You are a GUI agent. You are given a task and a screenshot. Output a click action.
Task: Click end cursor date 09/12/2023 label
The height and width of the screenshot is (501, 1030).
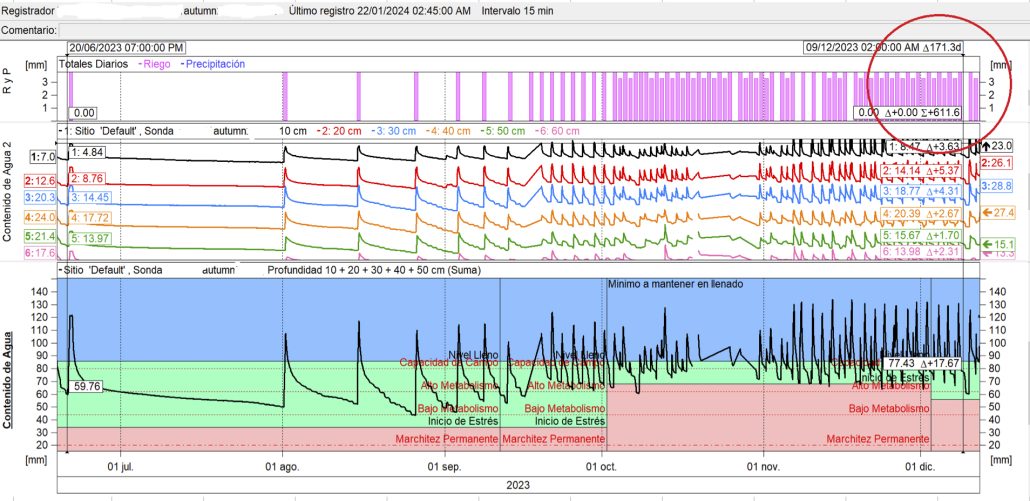coord(882,47)
